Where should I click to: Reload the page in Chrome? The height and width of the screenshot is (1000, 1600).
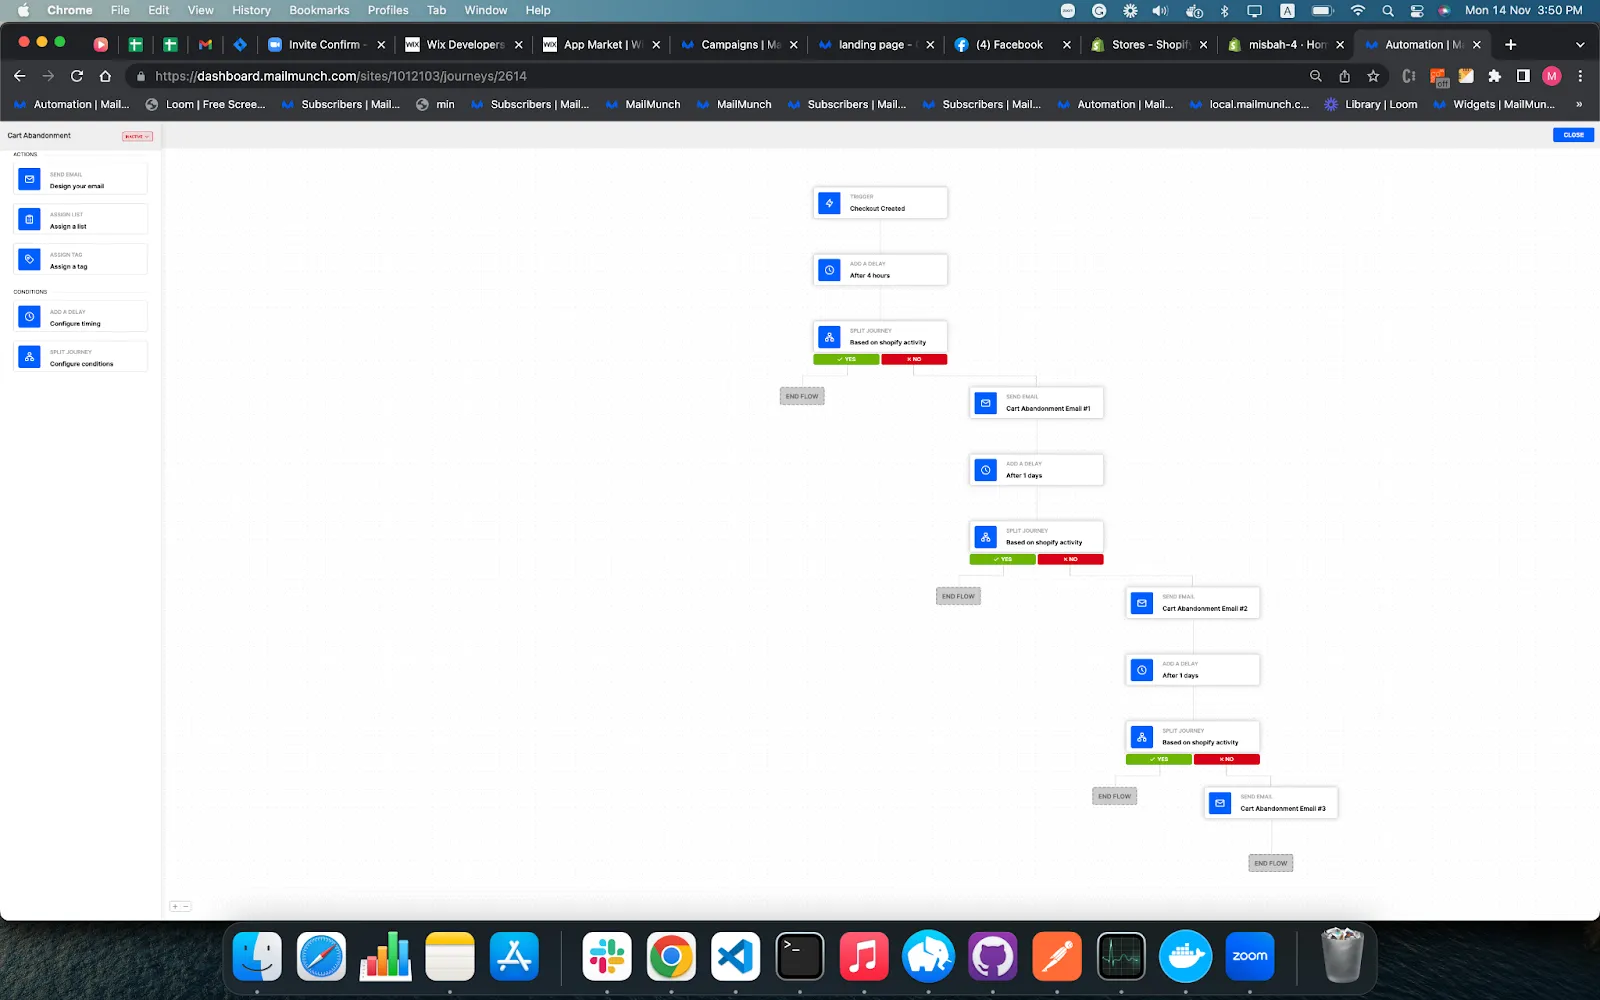[77, 76]
